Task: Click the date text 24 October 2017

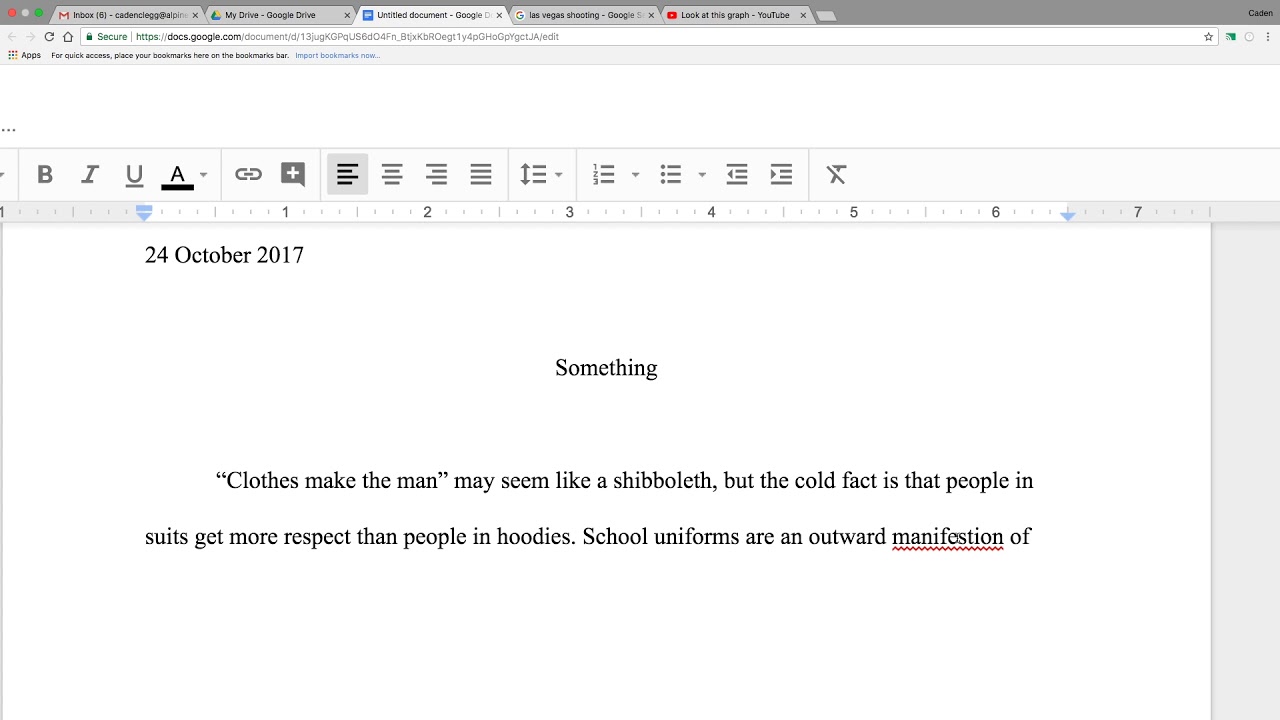Action: click(x=224, y=255)
